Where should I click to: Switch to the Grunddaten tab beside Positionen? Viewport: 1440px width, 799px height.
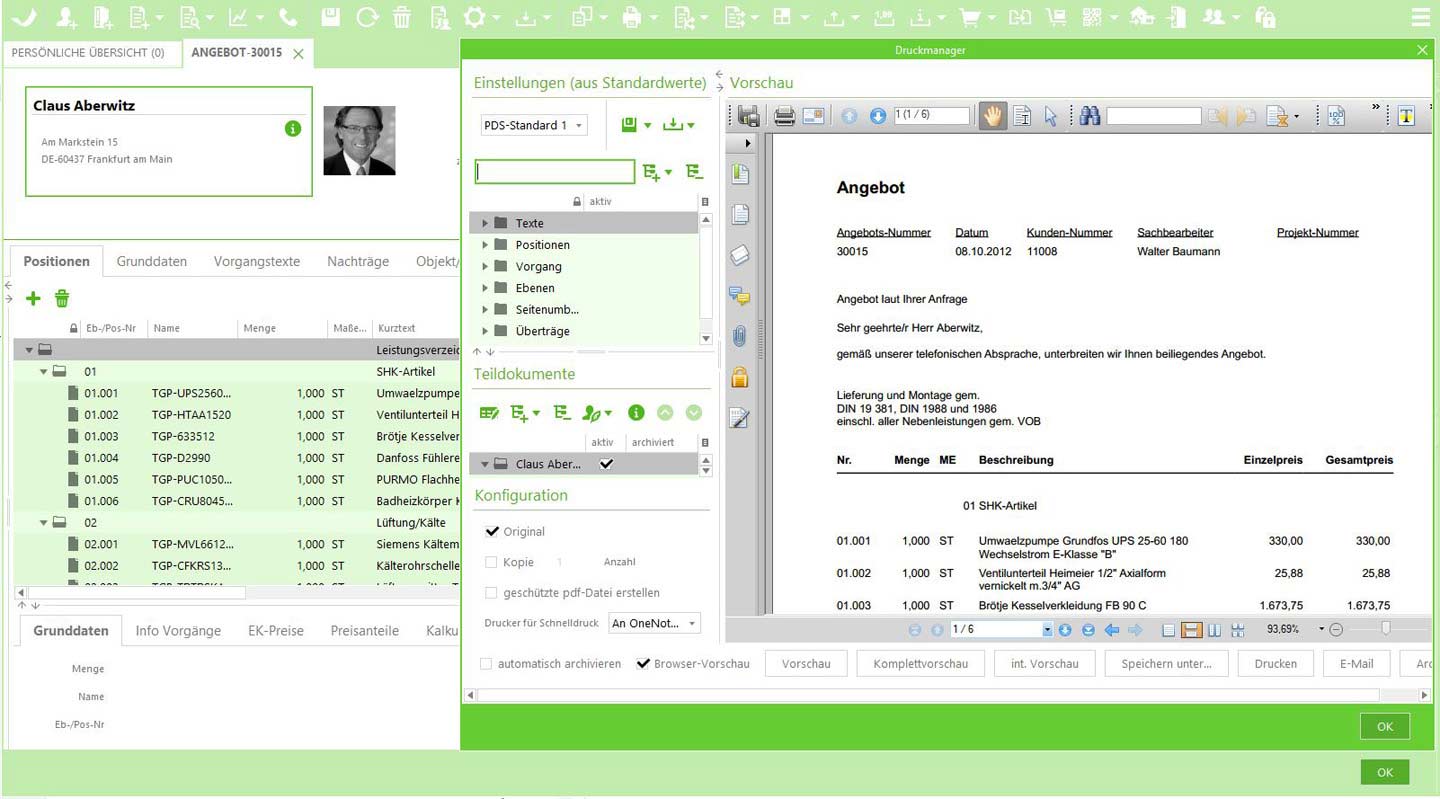tap(152, 261)
